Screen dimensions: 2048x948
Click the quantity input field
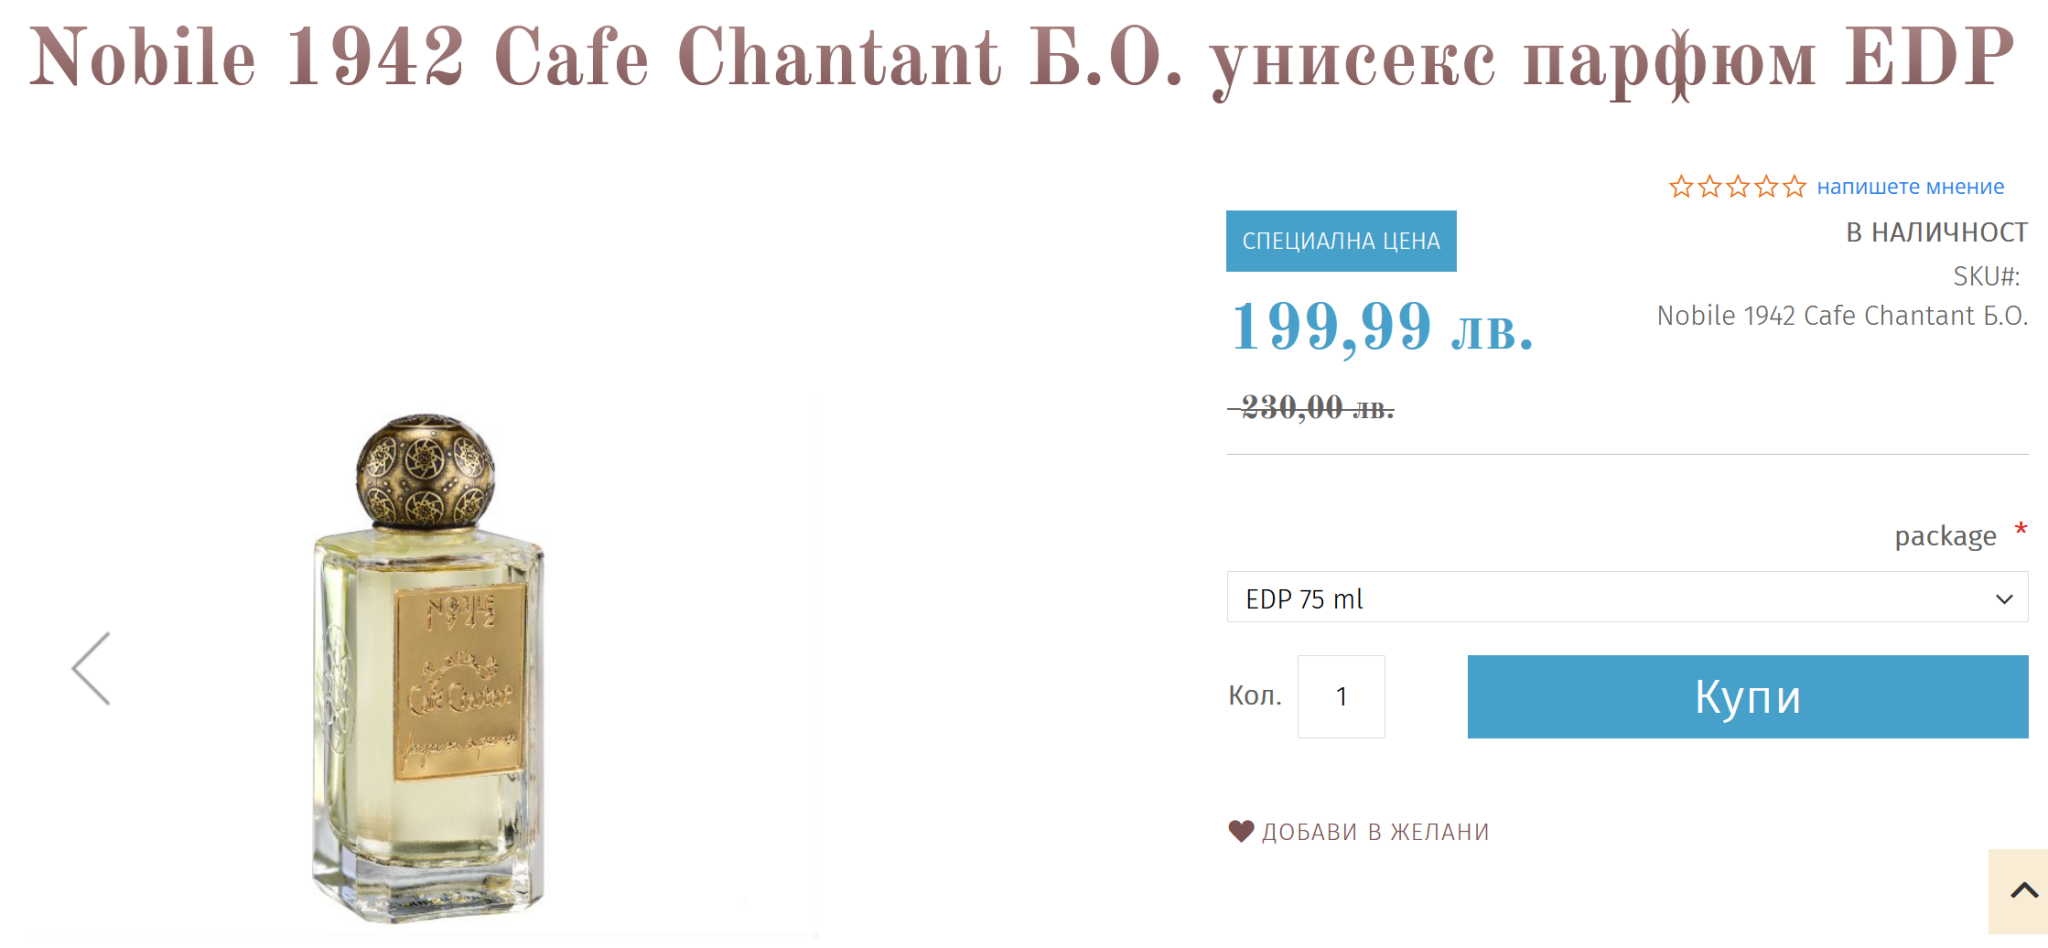(x=1341, y=697)
